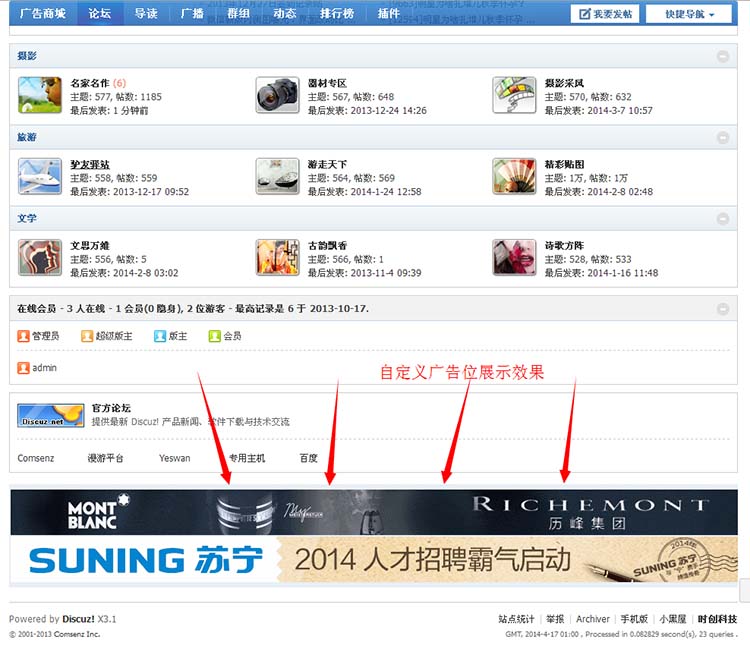The height and width of the screenshot is (655, 750).
Task: Collapse the 旅游 section
Action: (723, 137)
